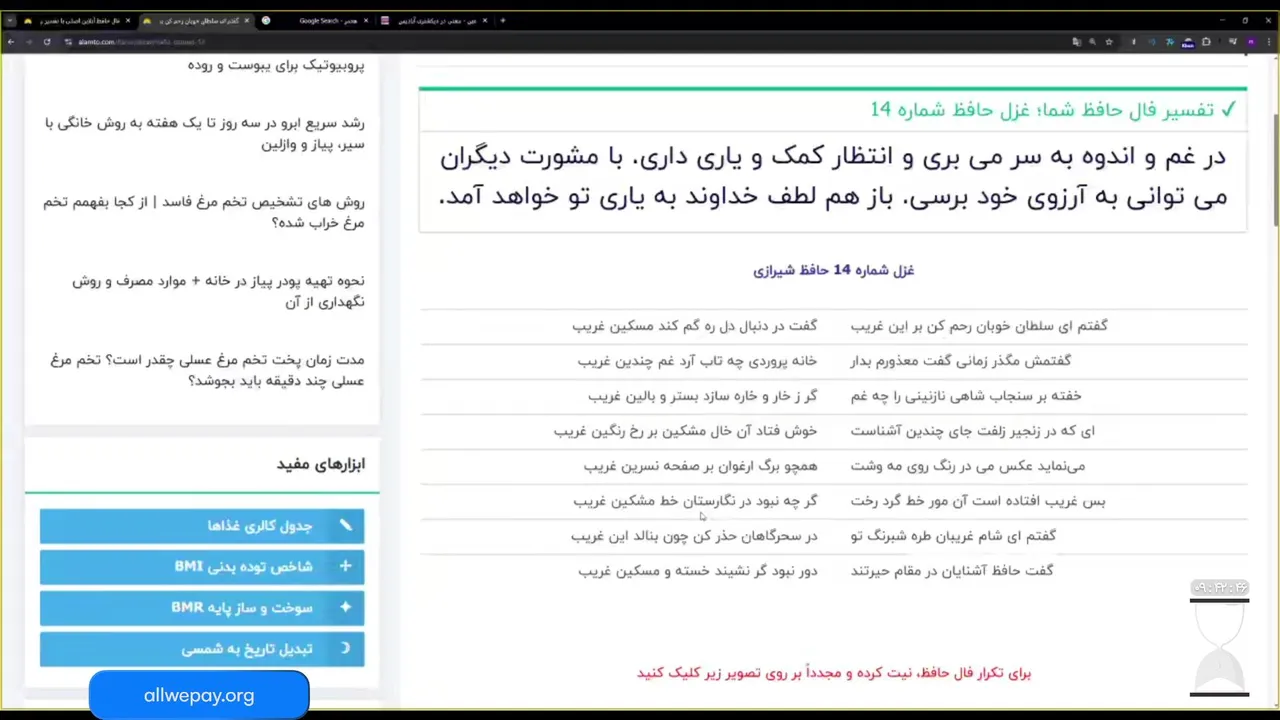Image resolution: width=1280 pixels, height=720 pixels.
Task: Open the tab search dropdown arrow
Action: click(x=11, y=21)
